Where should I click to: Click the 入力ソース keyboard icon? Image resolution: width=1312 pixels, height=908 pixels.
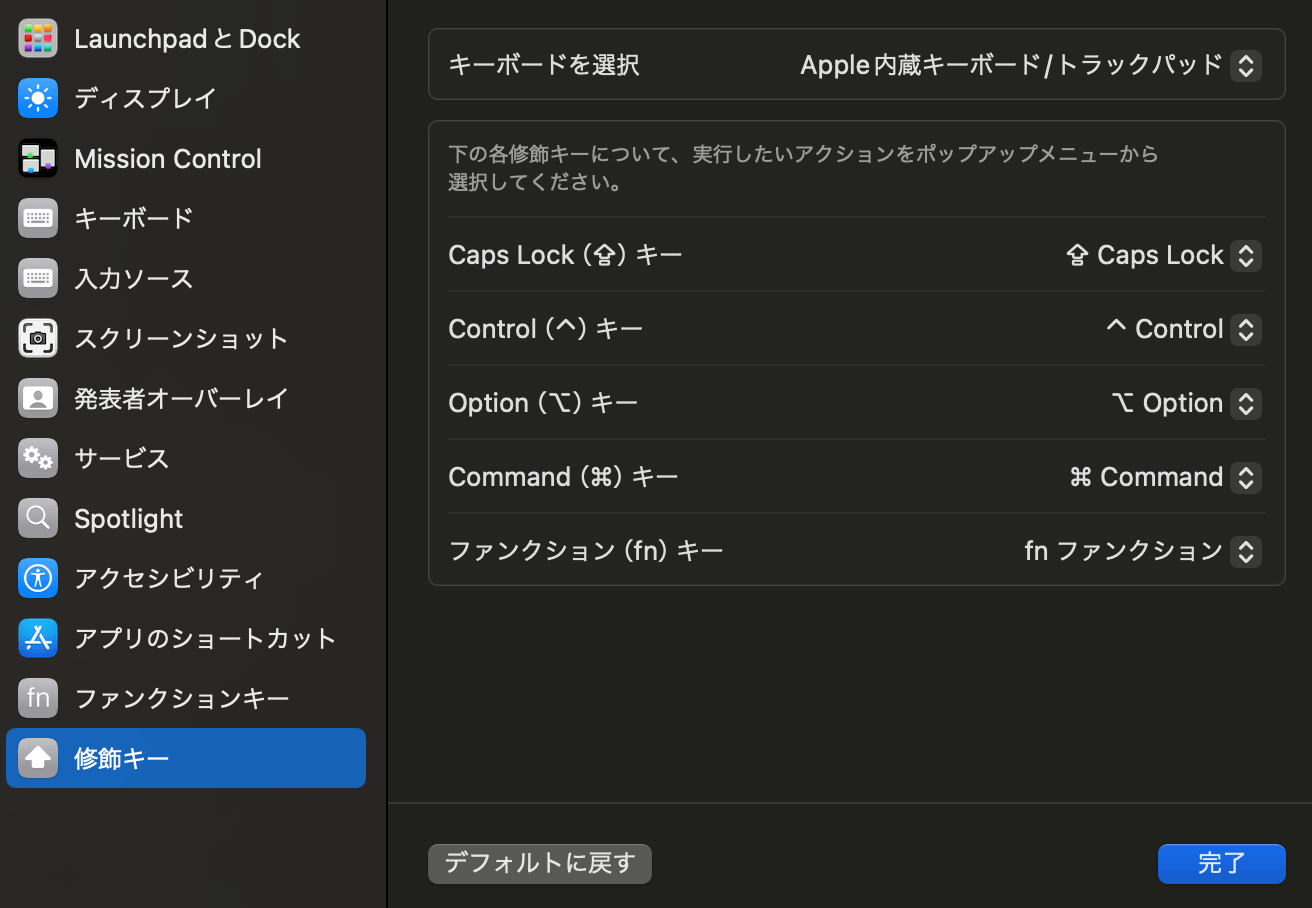pos(38,278)
